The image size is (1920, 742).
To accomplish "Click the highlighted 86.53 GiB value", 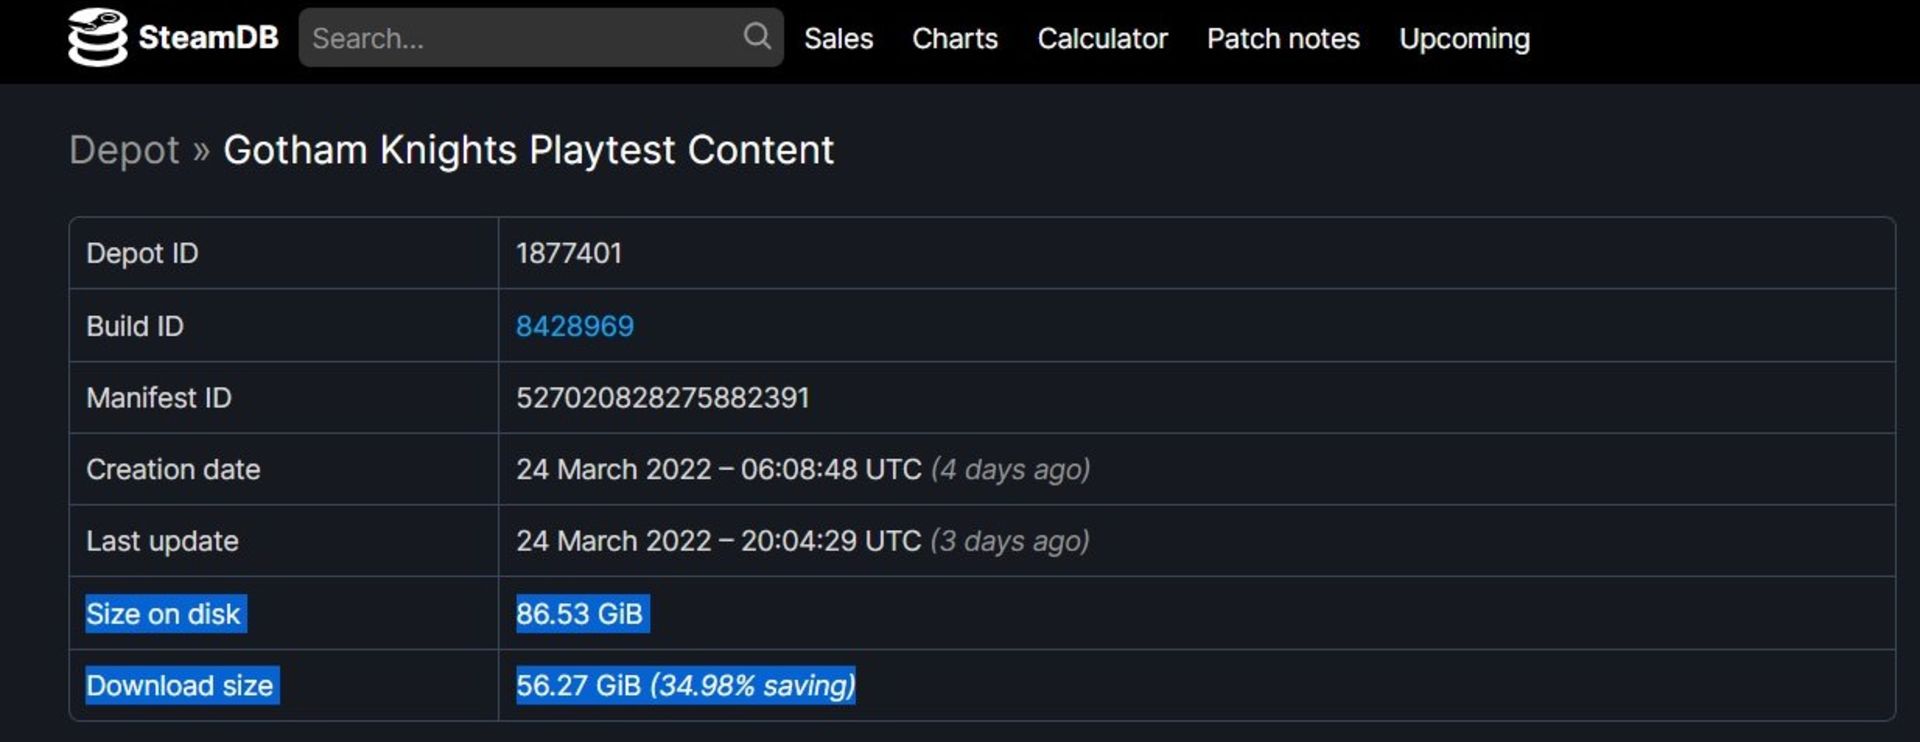I will [x=580, y=614].
